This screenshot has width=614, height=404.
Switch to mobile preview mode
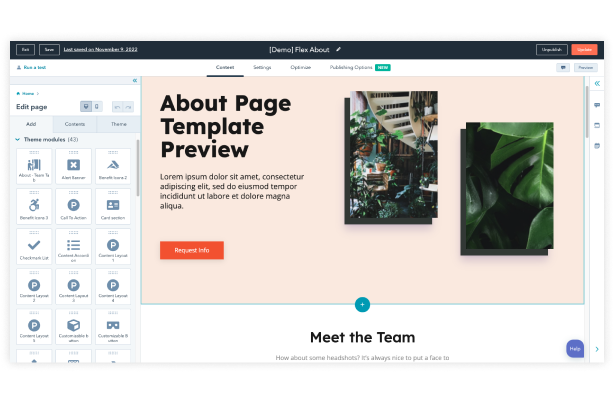97,106
